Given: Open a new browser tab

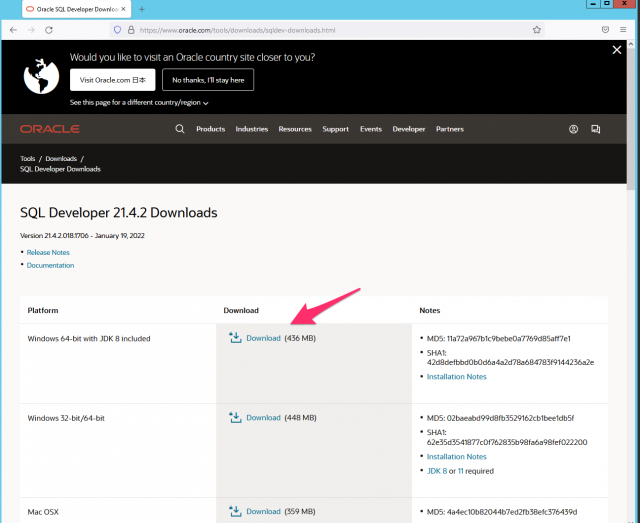Looking at the screenshot, I should click(x=142, y=9).
